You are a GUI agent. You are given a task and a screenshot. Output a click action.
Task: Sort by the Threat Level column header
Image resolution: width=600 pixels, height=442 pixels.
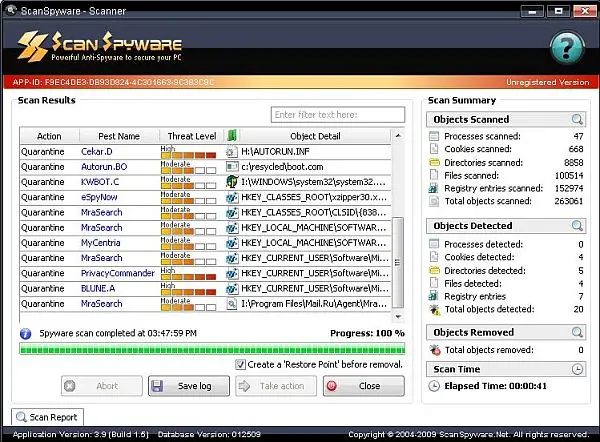(192, 136)
